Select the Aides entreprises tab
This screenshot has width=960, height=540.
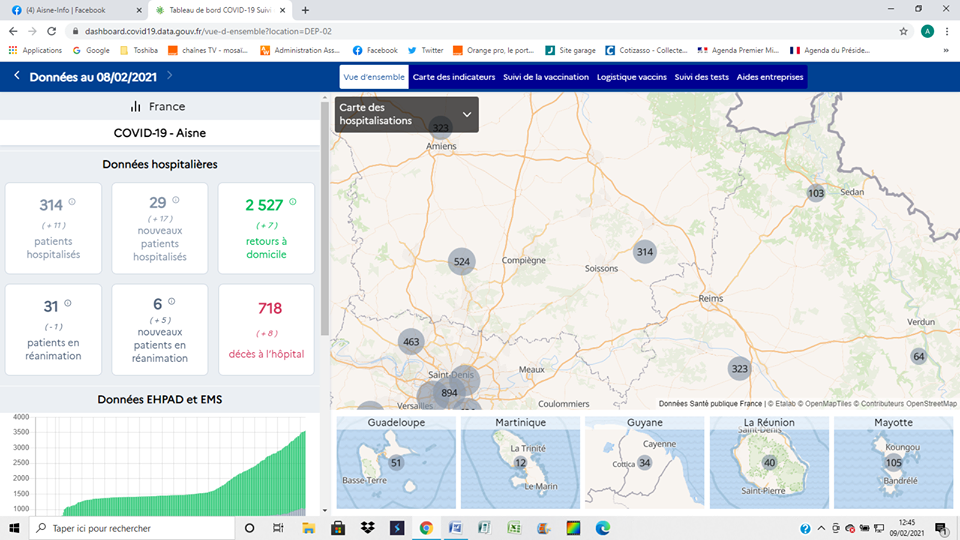click(769, 77)
